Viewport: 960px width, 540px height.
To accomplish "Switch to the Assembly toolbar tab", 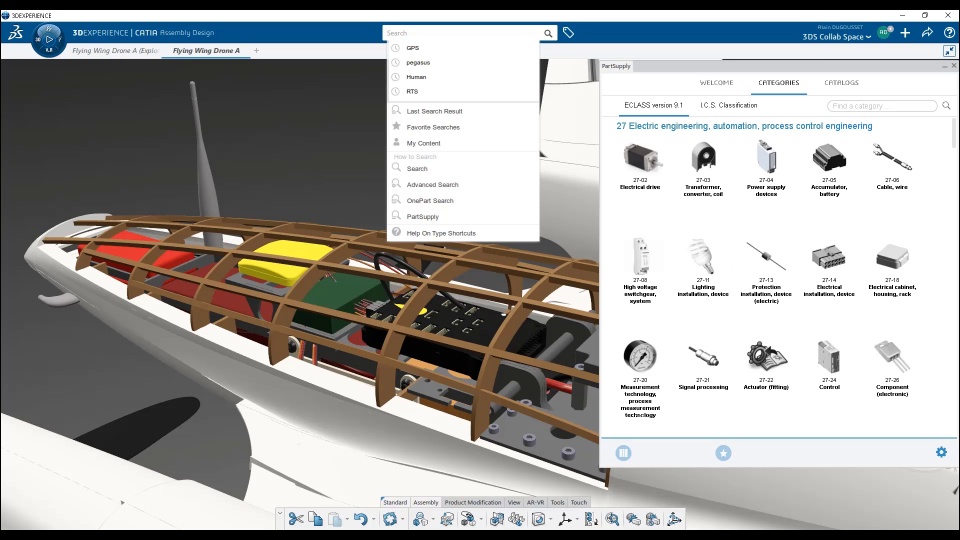I will (426, 502).
